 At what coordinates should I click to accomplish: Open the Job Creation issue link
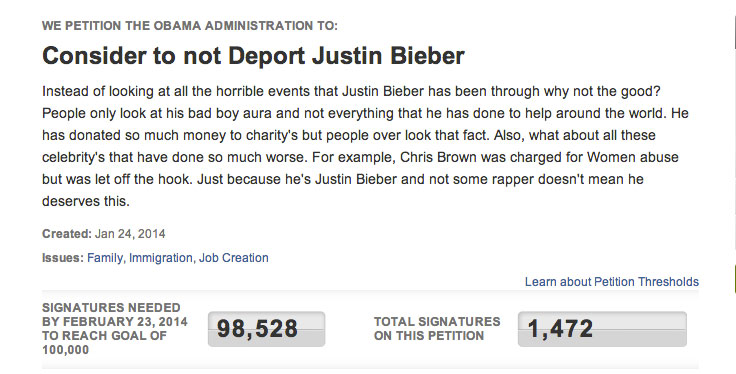[x=234, y=258]
